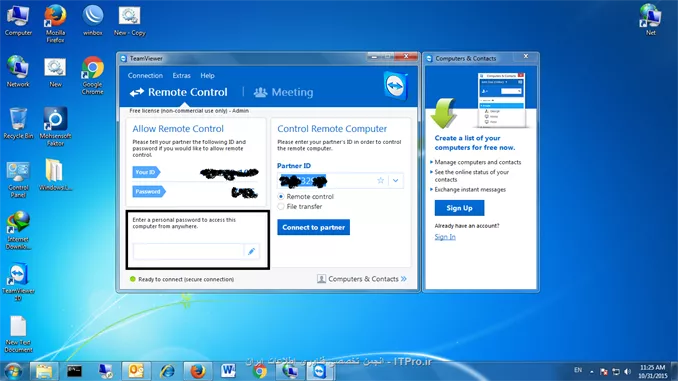Screen dimensions: 678x381
Task: Select the TeamViewer 10 desktop shortcut
Action: [x=18, y=282]
